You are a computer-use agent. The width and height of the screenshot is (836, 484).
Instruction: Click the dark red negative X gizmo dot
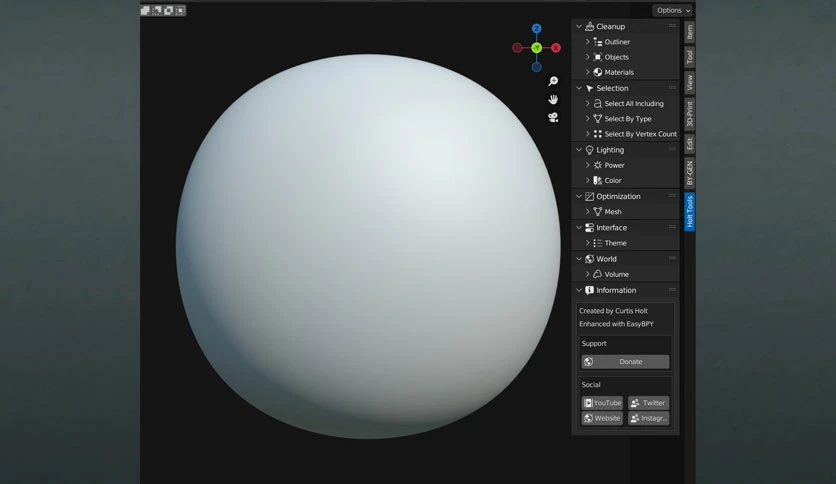[517, 48]
